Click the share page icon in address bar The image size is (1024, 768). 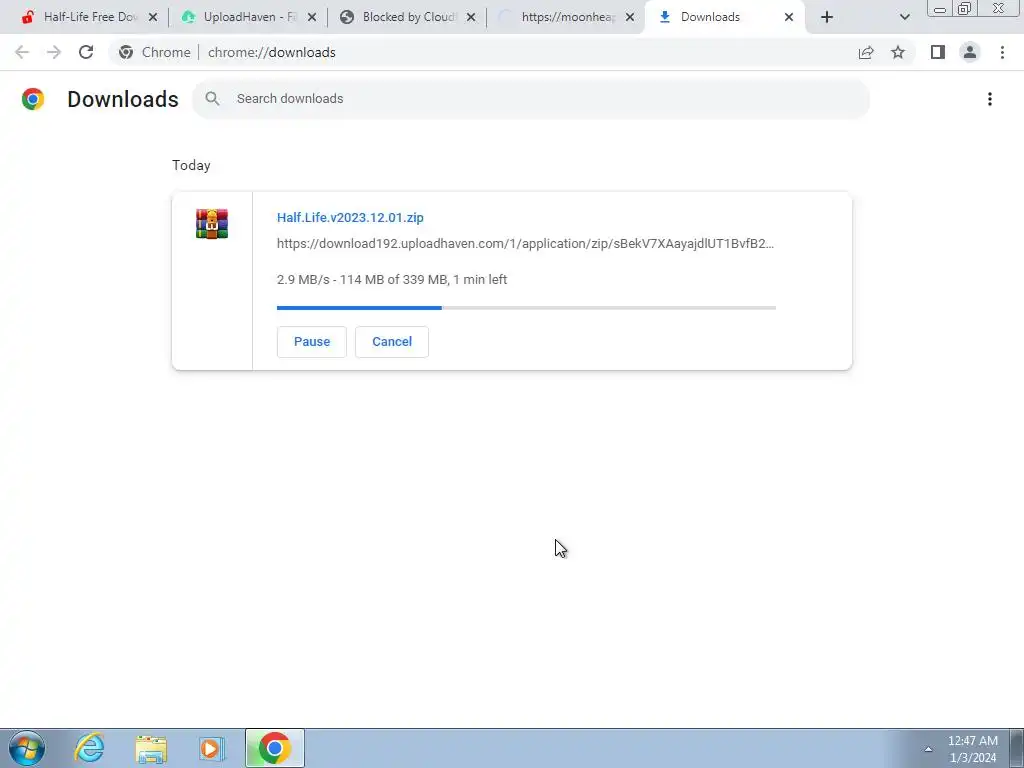pos(866,52)
